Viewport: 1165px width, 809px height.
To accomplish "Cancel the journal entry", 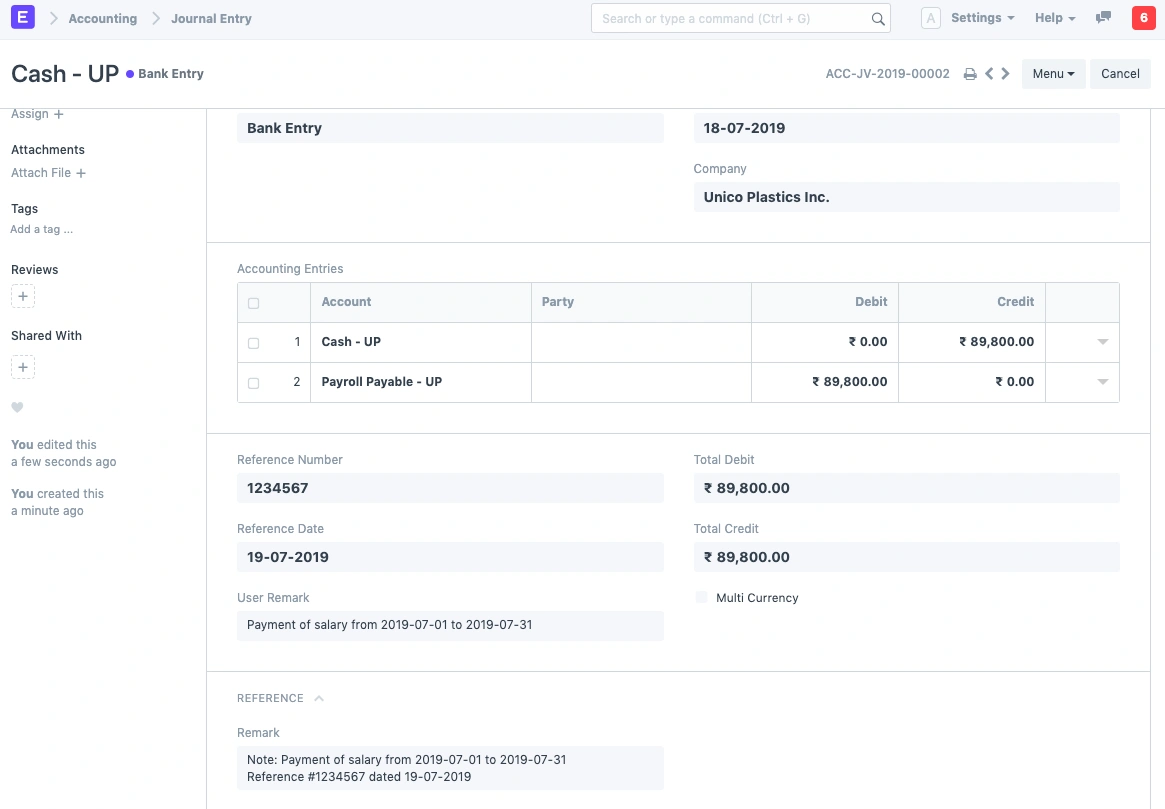I will pyautogui.click(x=1119, y=73).
